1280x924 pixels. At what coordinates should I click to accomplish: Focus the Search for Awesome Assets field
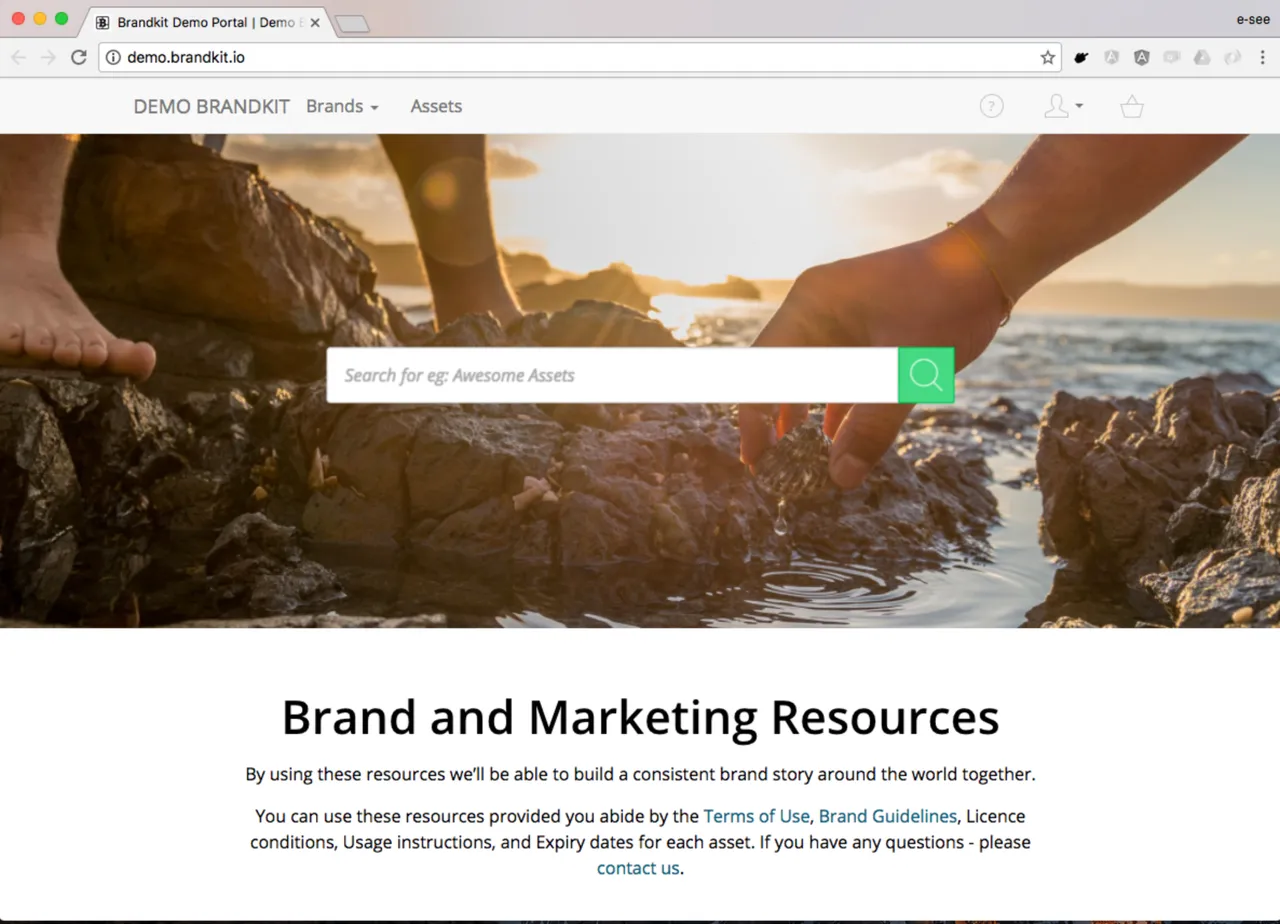[611, 375]
